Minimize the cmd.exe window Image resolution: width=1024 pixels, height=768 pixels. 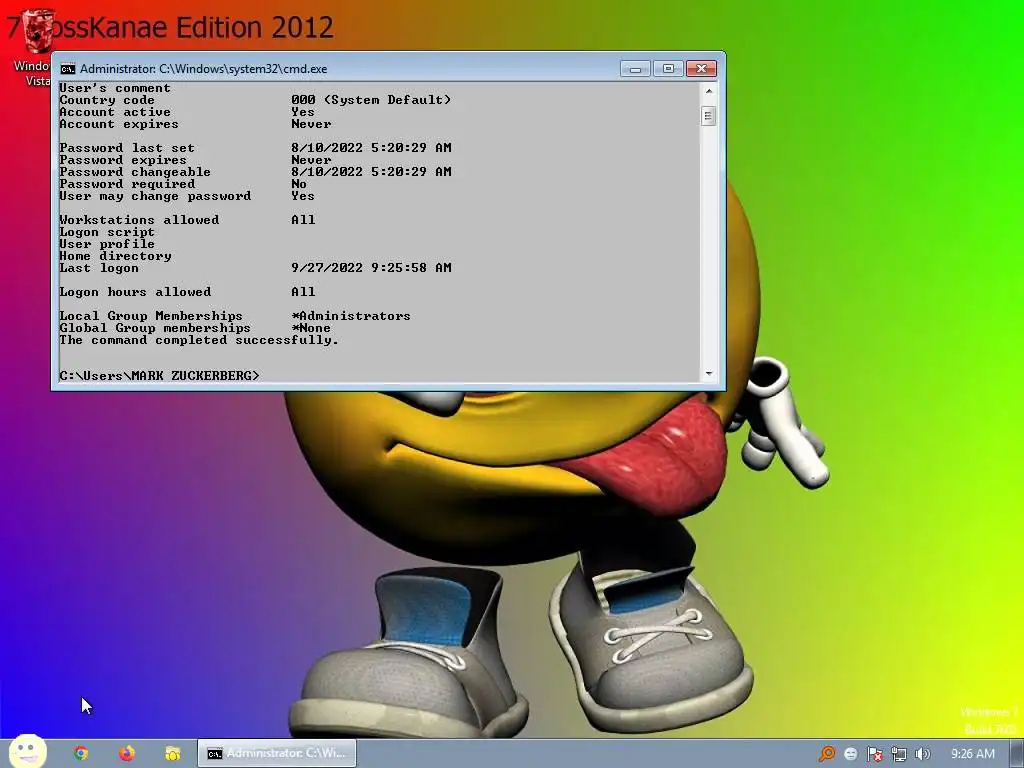click(635, 69)
